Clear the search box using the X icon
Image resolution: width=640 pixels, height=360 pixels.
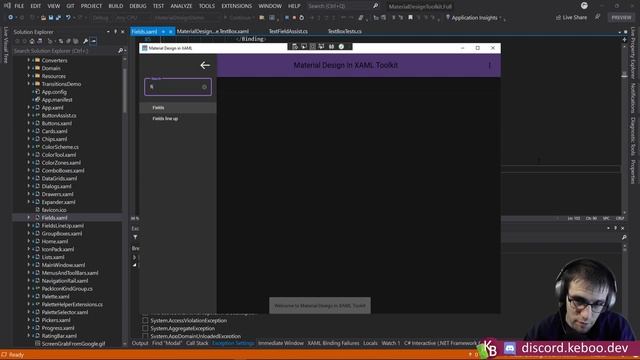pos(204,87)
